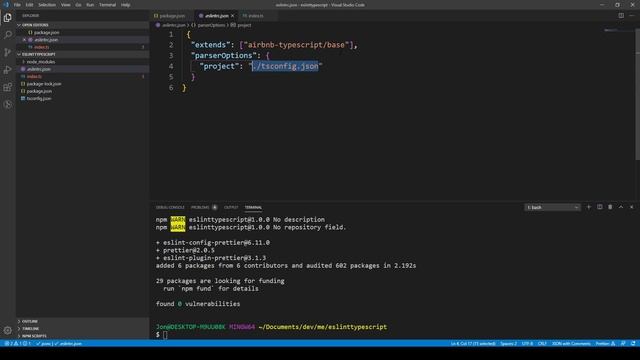Change language mode JSON with Comments
640x360 pixels.
coord(571,344)
